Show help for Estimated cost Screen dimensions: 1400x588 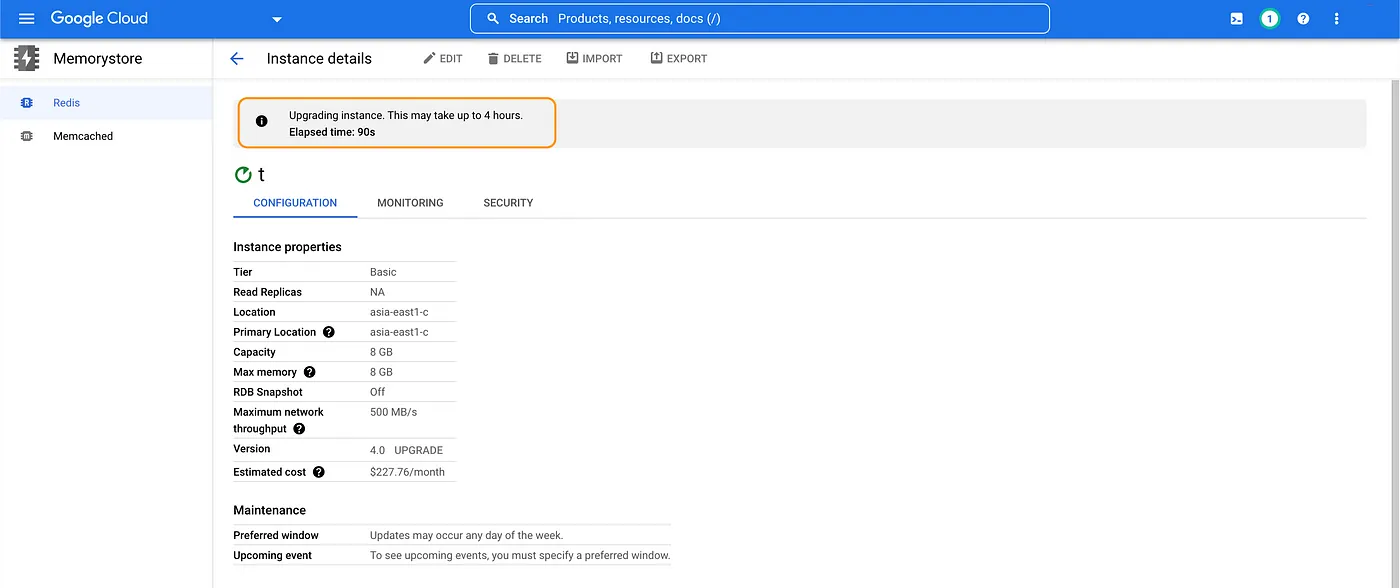click(x=319, y=472)
